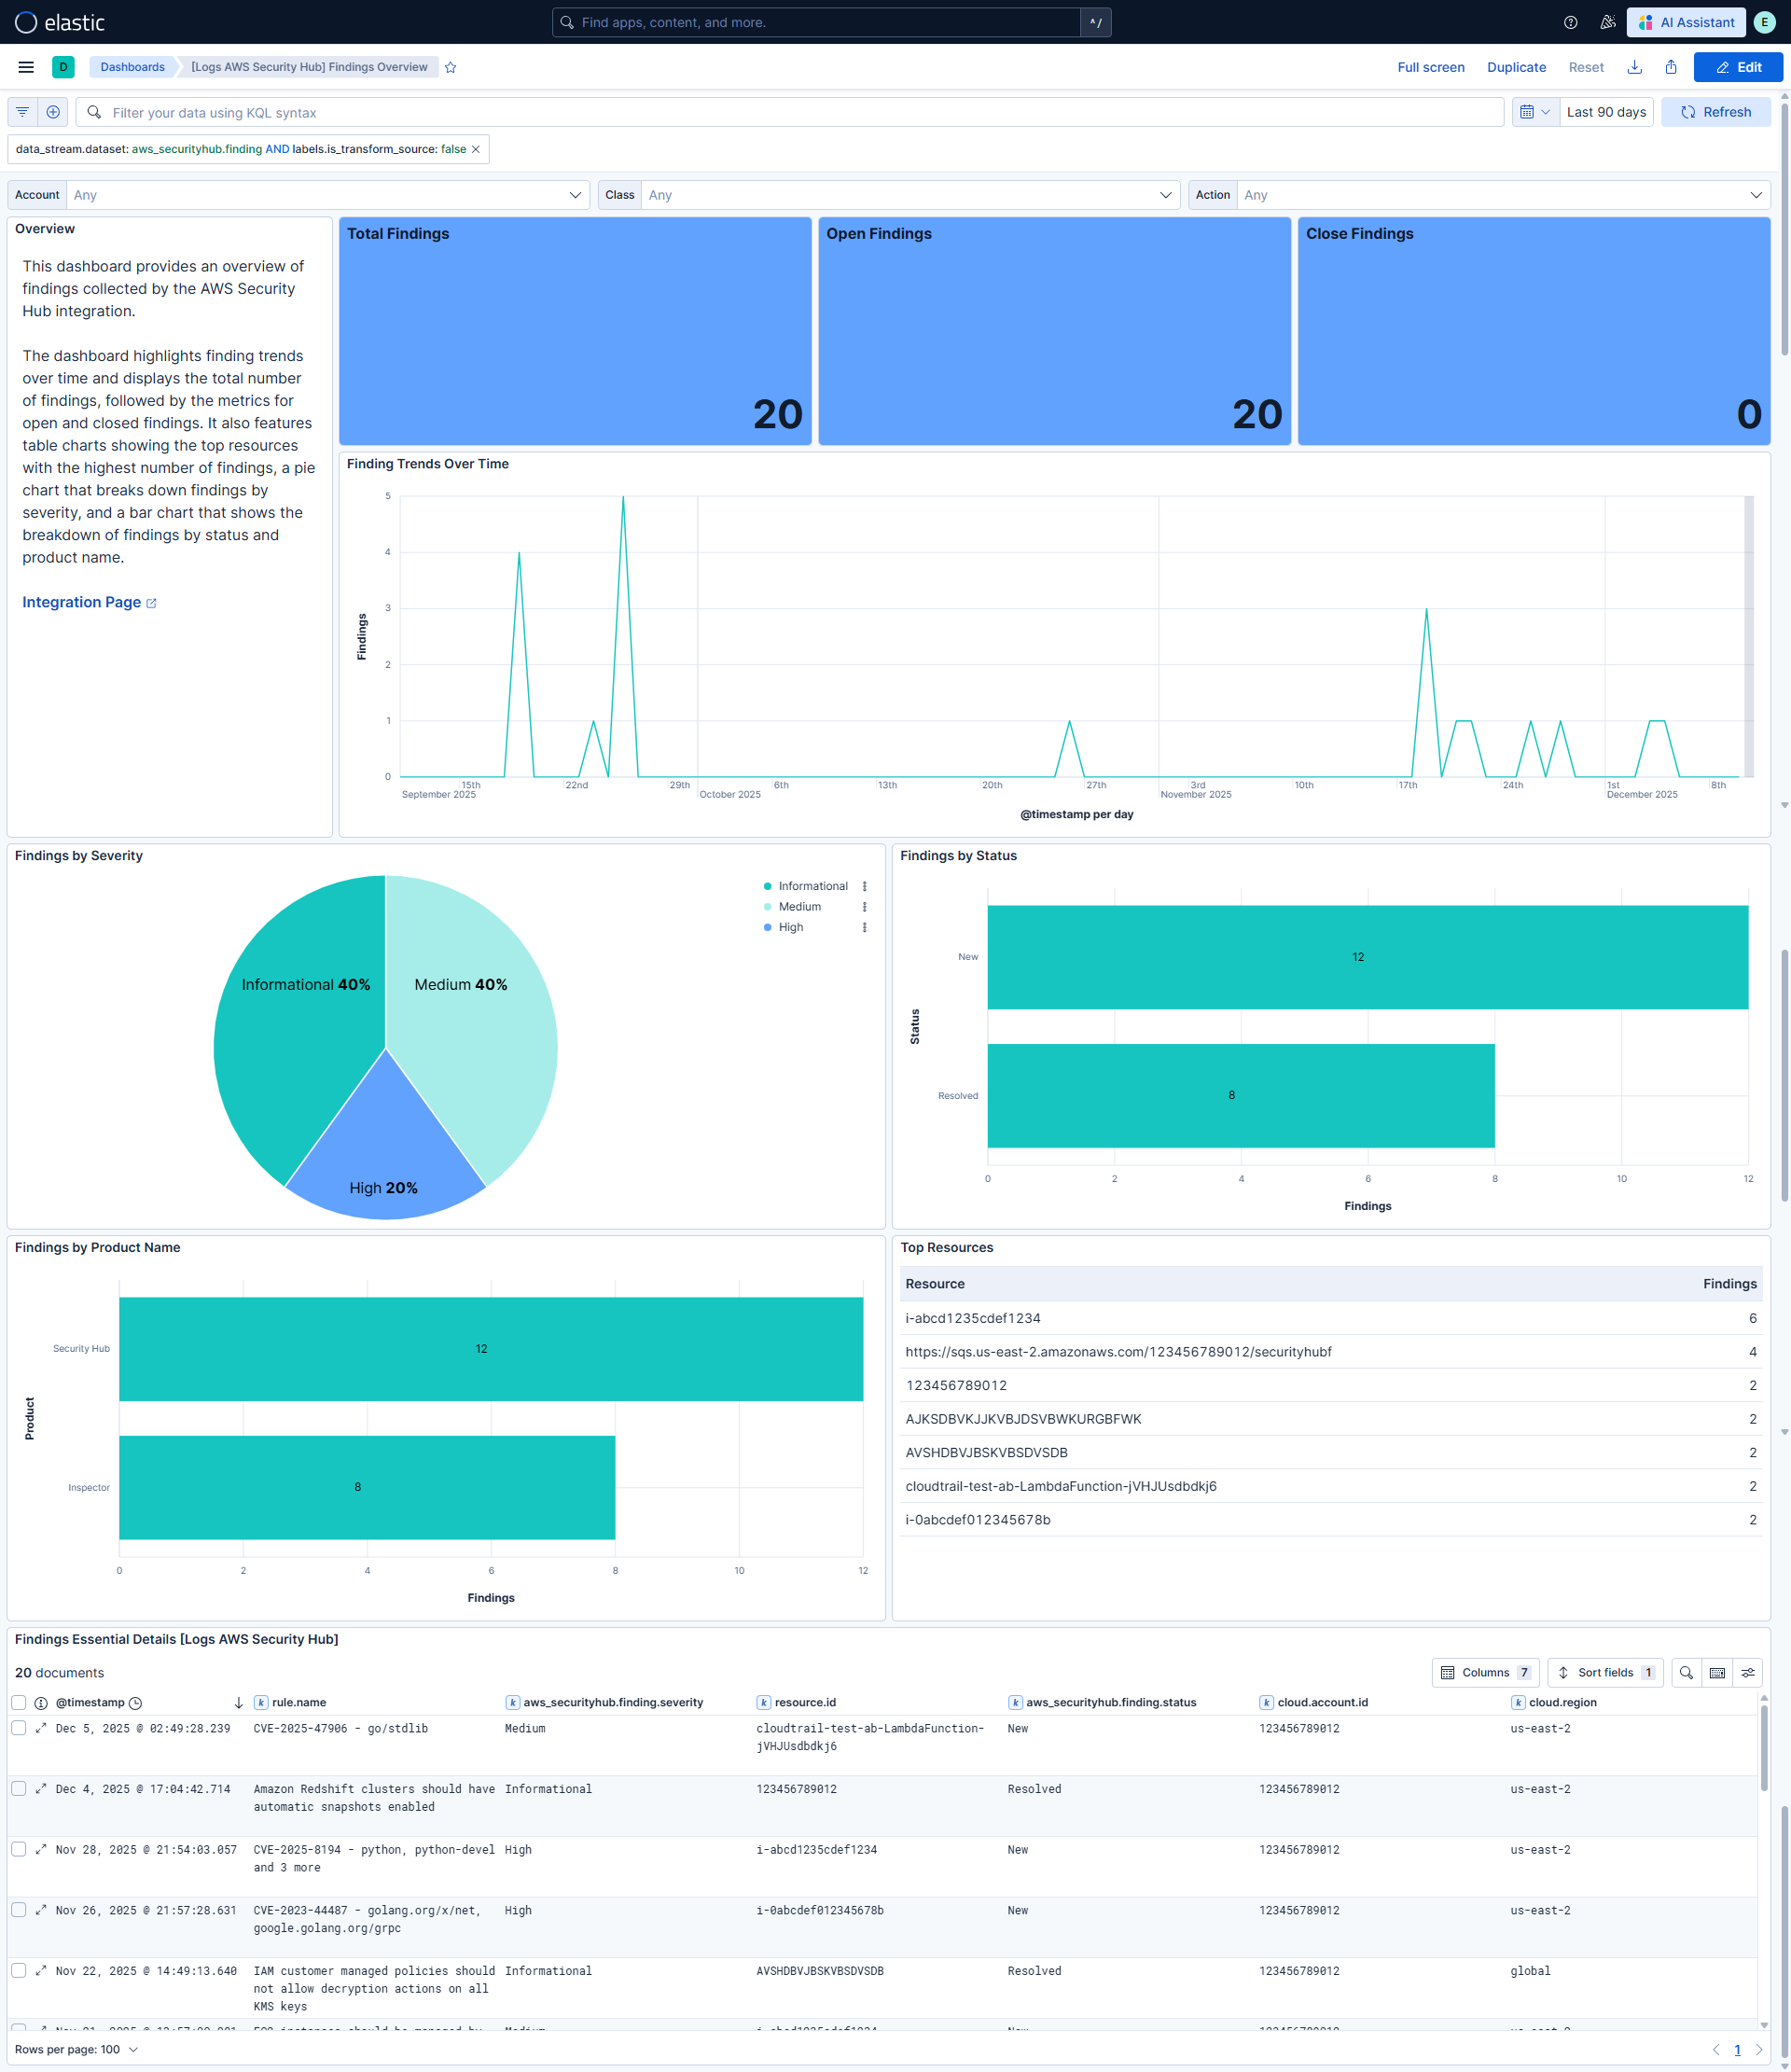The width and height of the screenshot is (1791, 2072).
Task: Click the Edit button
Action: [1738, 67]
